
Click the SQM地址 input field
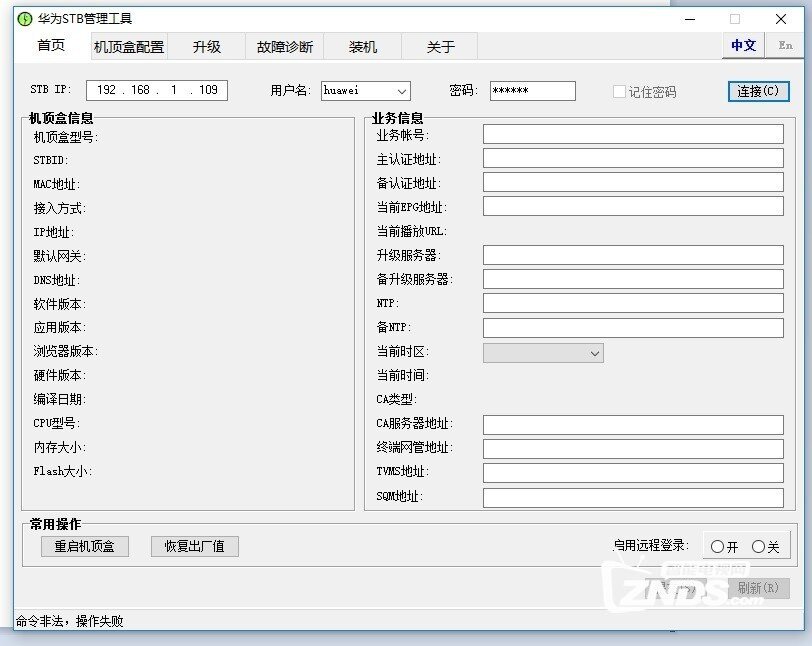click(x=633, y=497)
